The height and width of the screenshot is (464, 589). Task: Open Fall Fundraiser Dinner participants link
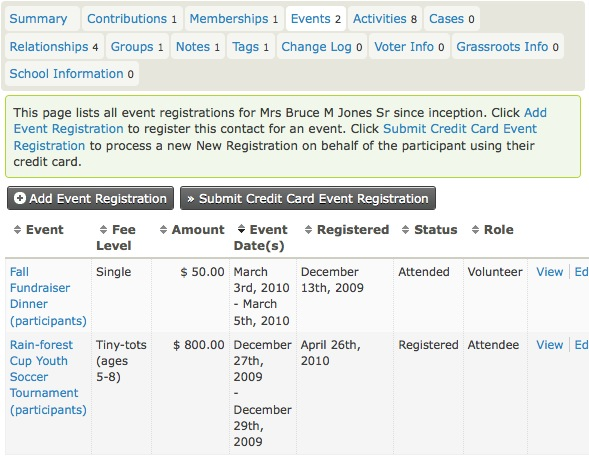coord(48,296)
